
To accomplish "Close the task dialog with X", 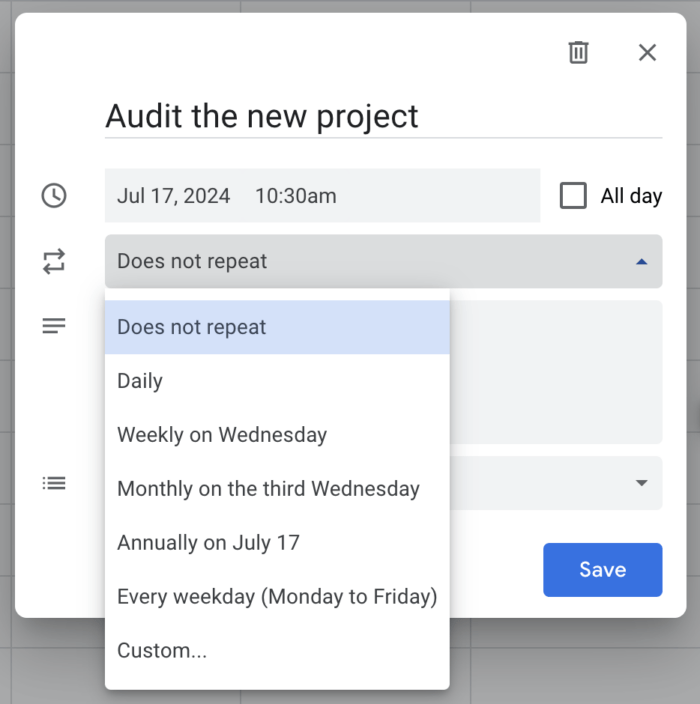I will point(647,53).
